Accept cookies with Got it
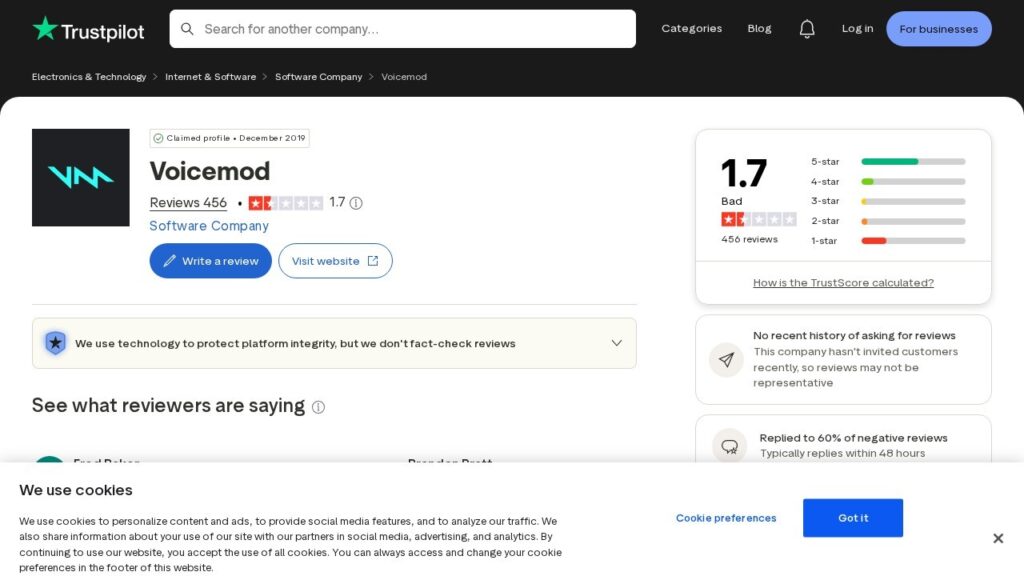The image size is (1024, 576). pos(853,518)
